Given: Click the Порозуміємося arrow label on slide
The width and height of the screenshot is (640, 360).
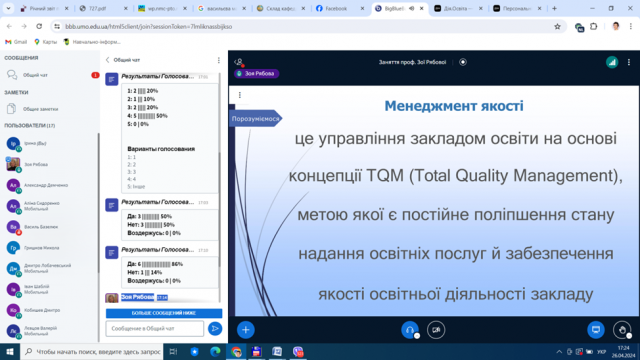Looking at the screenshot, I should coord(256,119).
